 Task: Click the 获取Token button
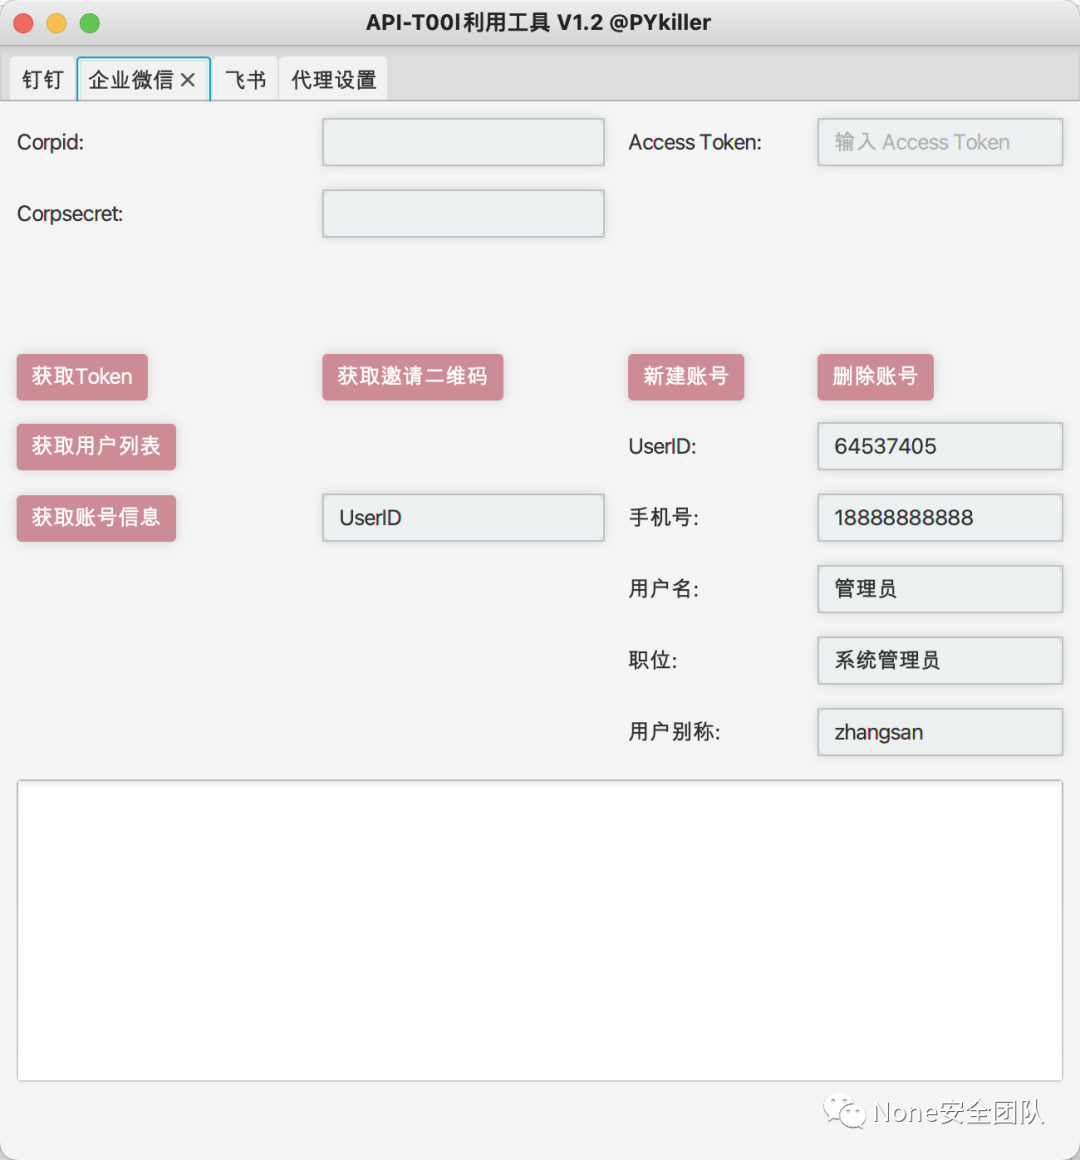tap(82, 377)
